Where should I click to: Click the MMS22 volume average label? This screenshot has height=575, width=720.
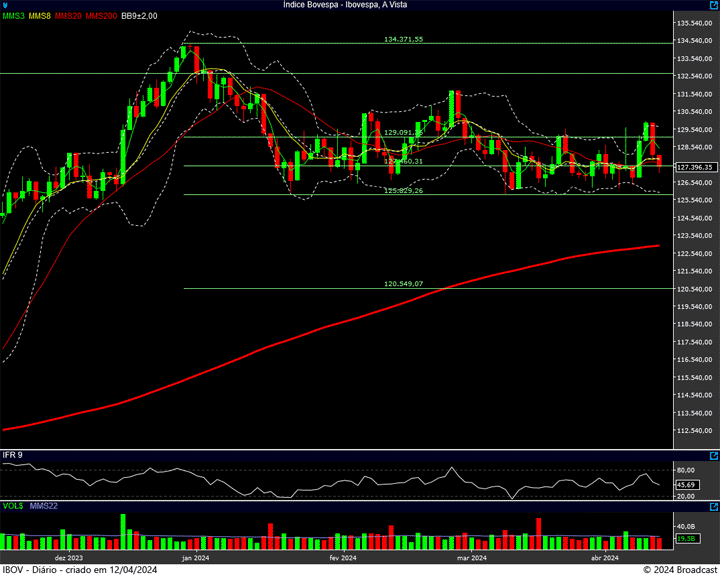click(44, 506)
